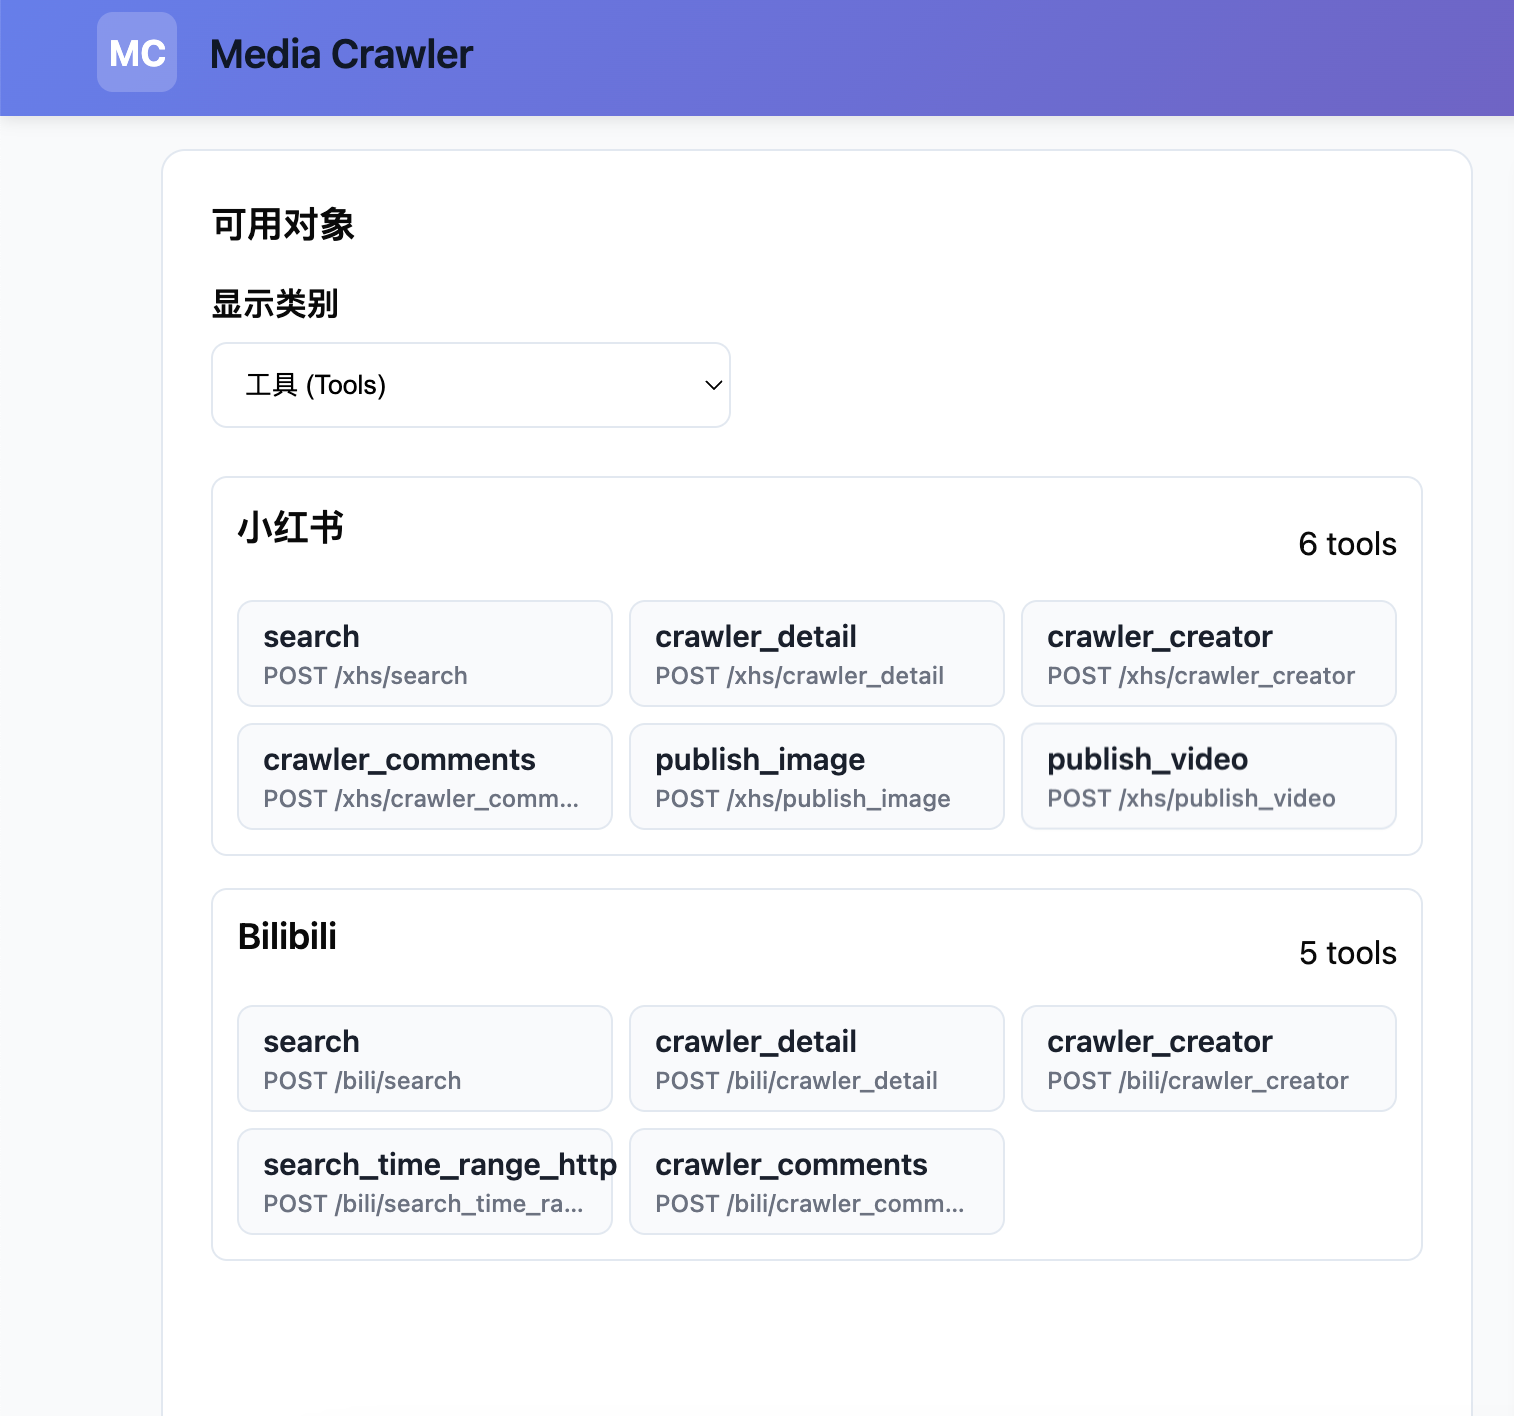The width and height of the screenshot is (1514, 1416).
Task: Select crawler_detail under 小红书
Action: [816, 654]
